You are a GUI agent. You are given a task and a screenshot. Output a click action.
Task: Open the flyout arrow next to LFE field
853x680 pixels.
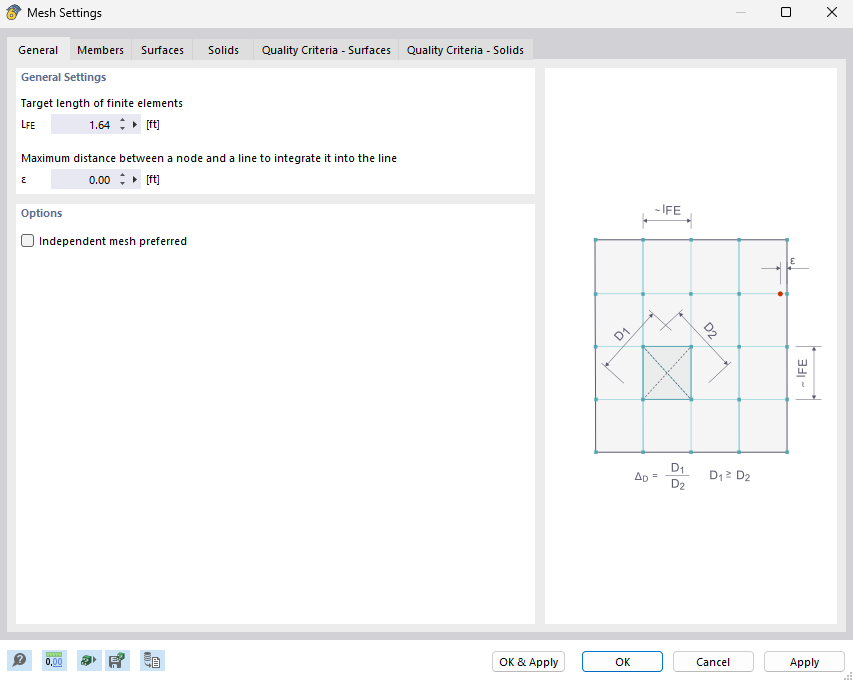(135, 124)
